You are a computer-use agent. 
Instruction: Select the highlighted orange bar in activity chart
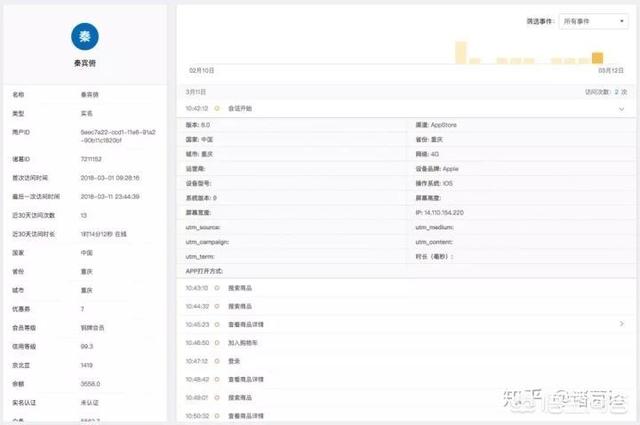click(598, 58)
